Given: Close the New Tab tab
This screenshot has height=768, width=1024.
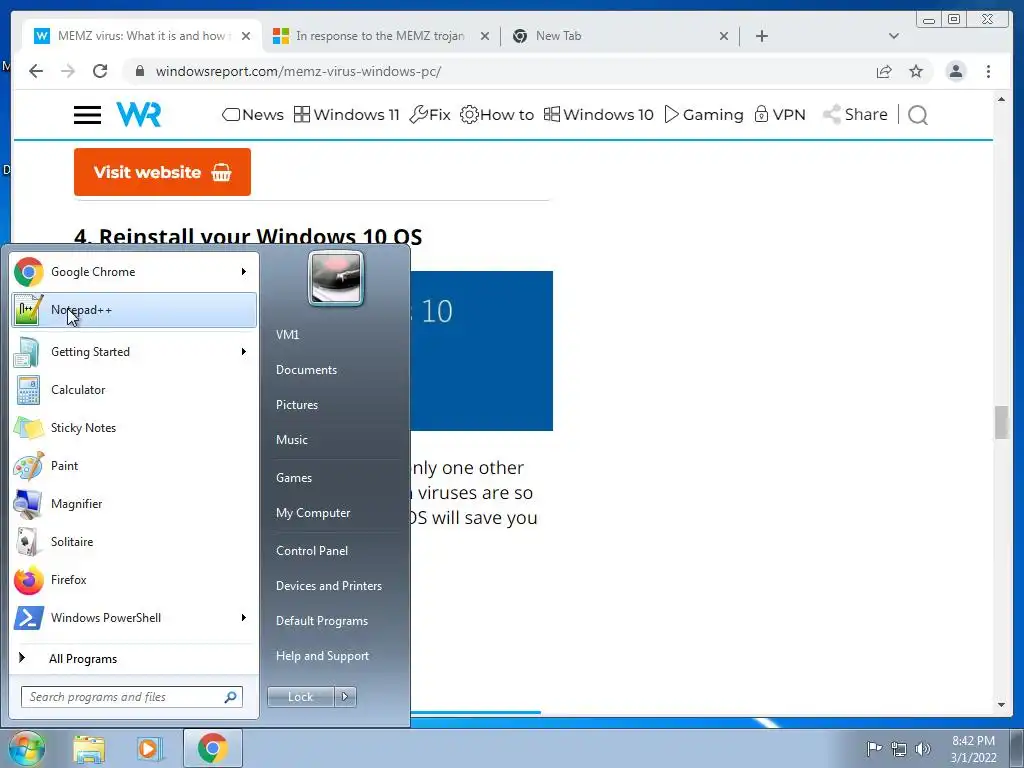Looking at the screenshot, I should click(x=724, y=36).
